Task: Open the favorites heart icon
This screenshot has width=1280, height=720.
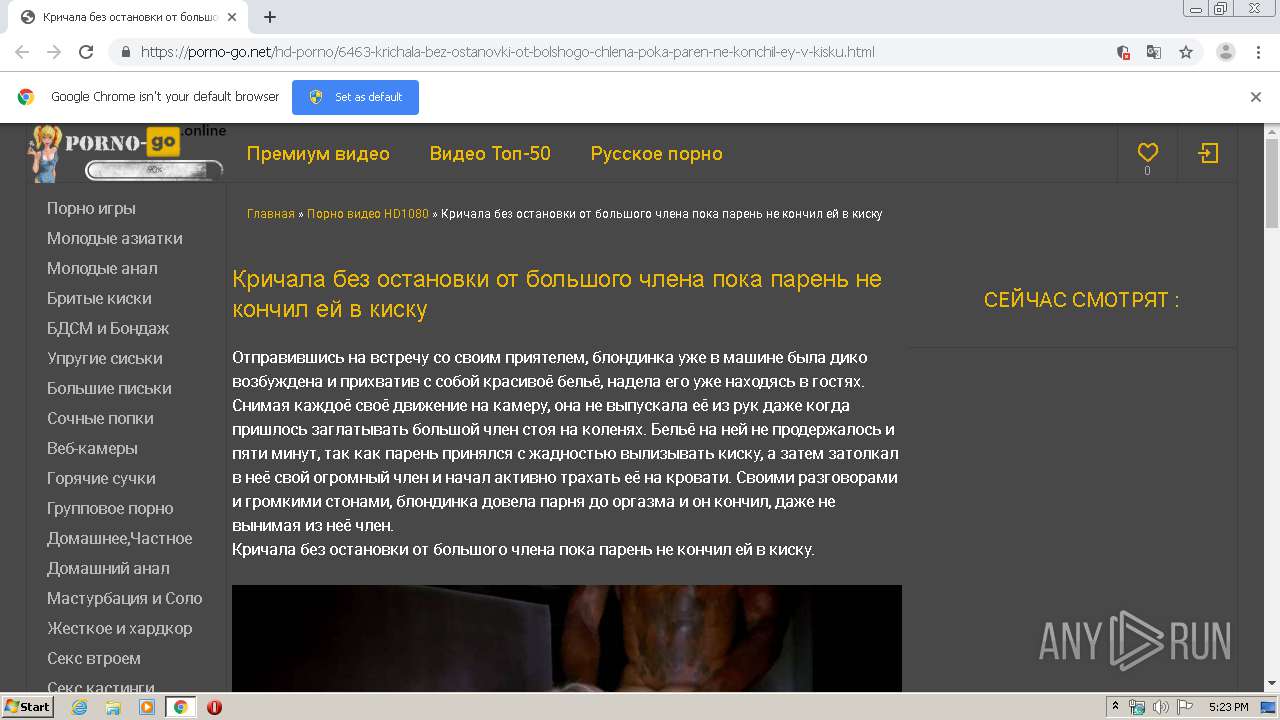Action: click(x=1147, y=153)
